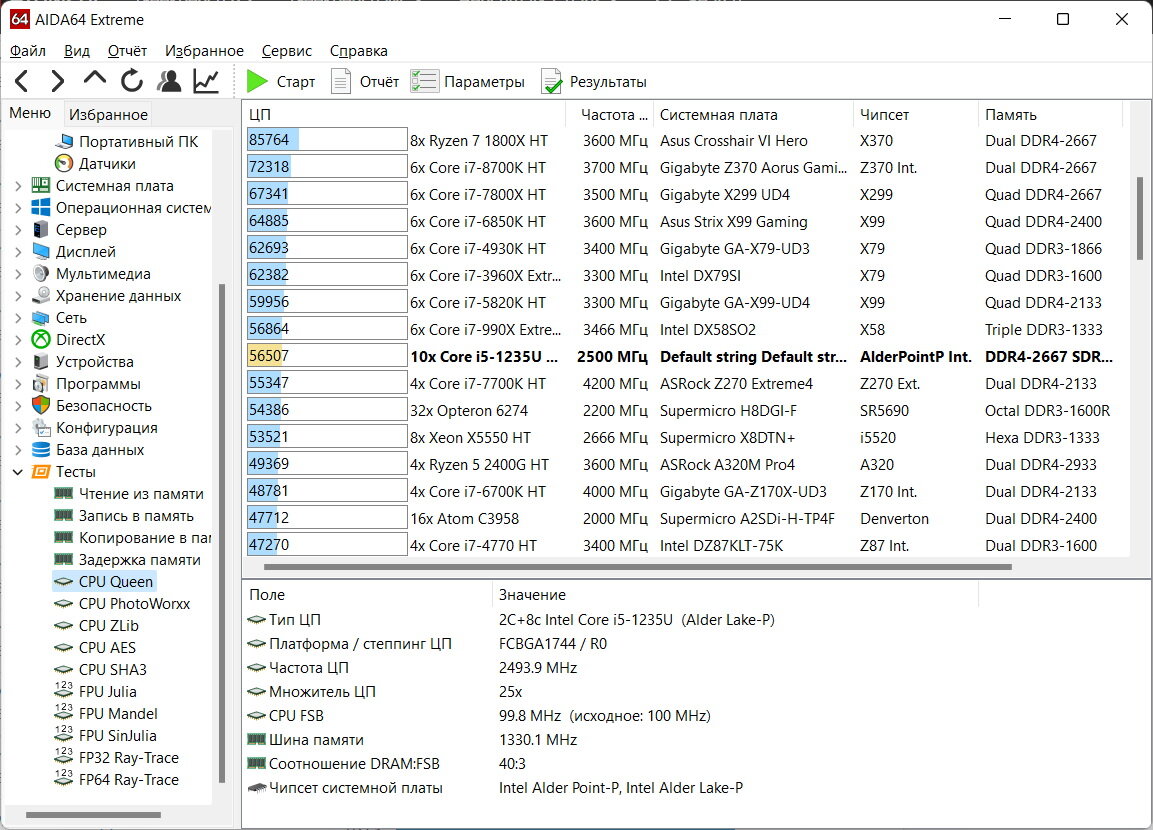The height and width of the screenshot is (830, 1153).
Task: Select the Чтение из памяти test
Action: (x=141, y=494)
